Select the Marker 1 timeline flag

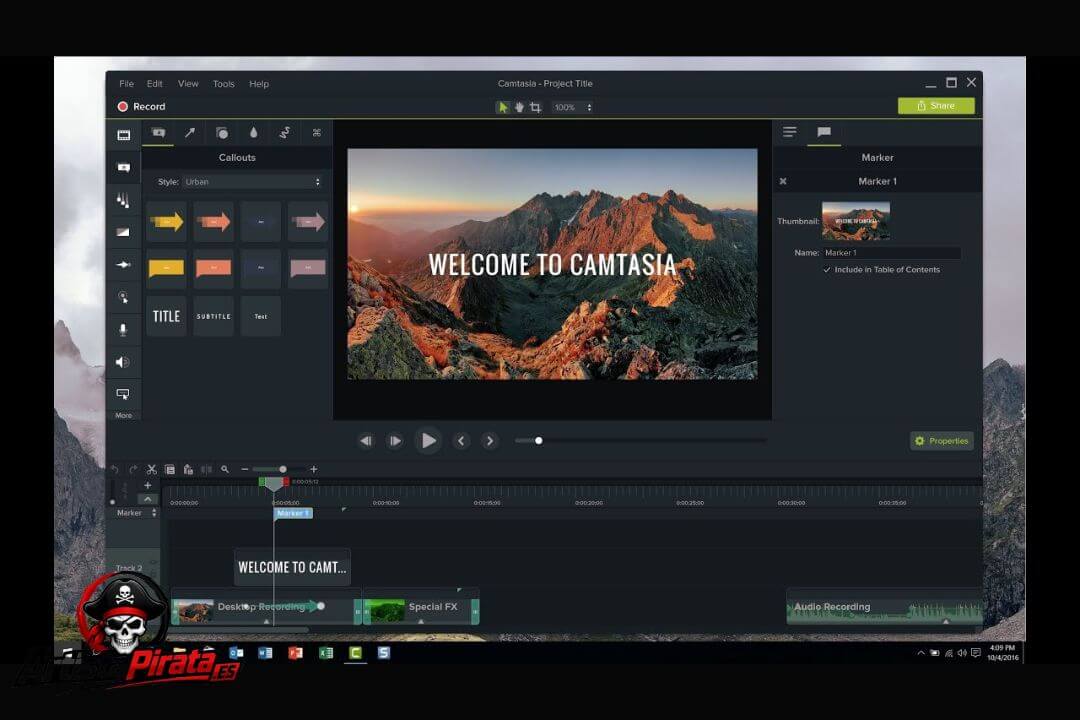click(293, 513)
